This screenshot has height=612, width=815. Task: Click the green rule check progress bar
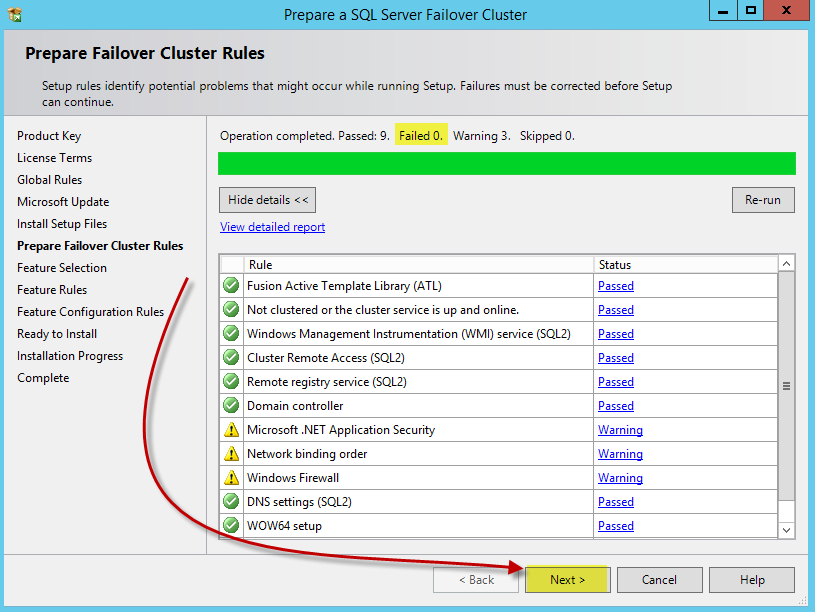click(507, 163)
